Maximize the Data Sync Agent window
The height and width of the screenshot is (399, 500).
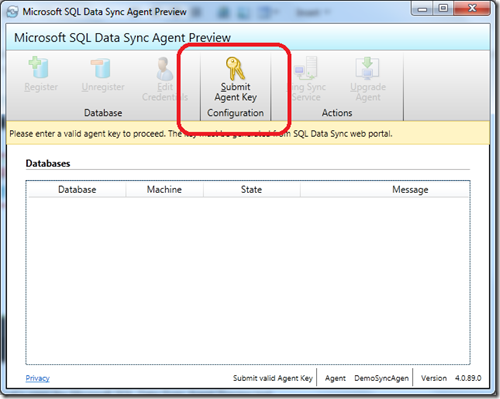tap(443, 8)
